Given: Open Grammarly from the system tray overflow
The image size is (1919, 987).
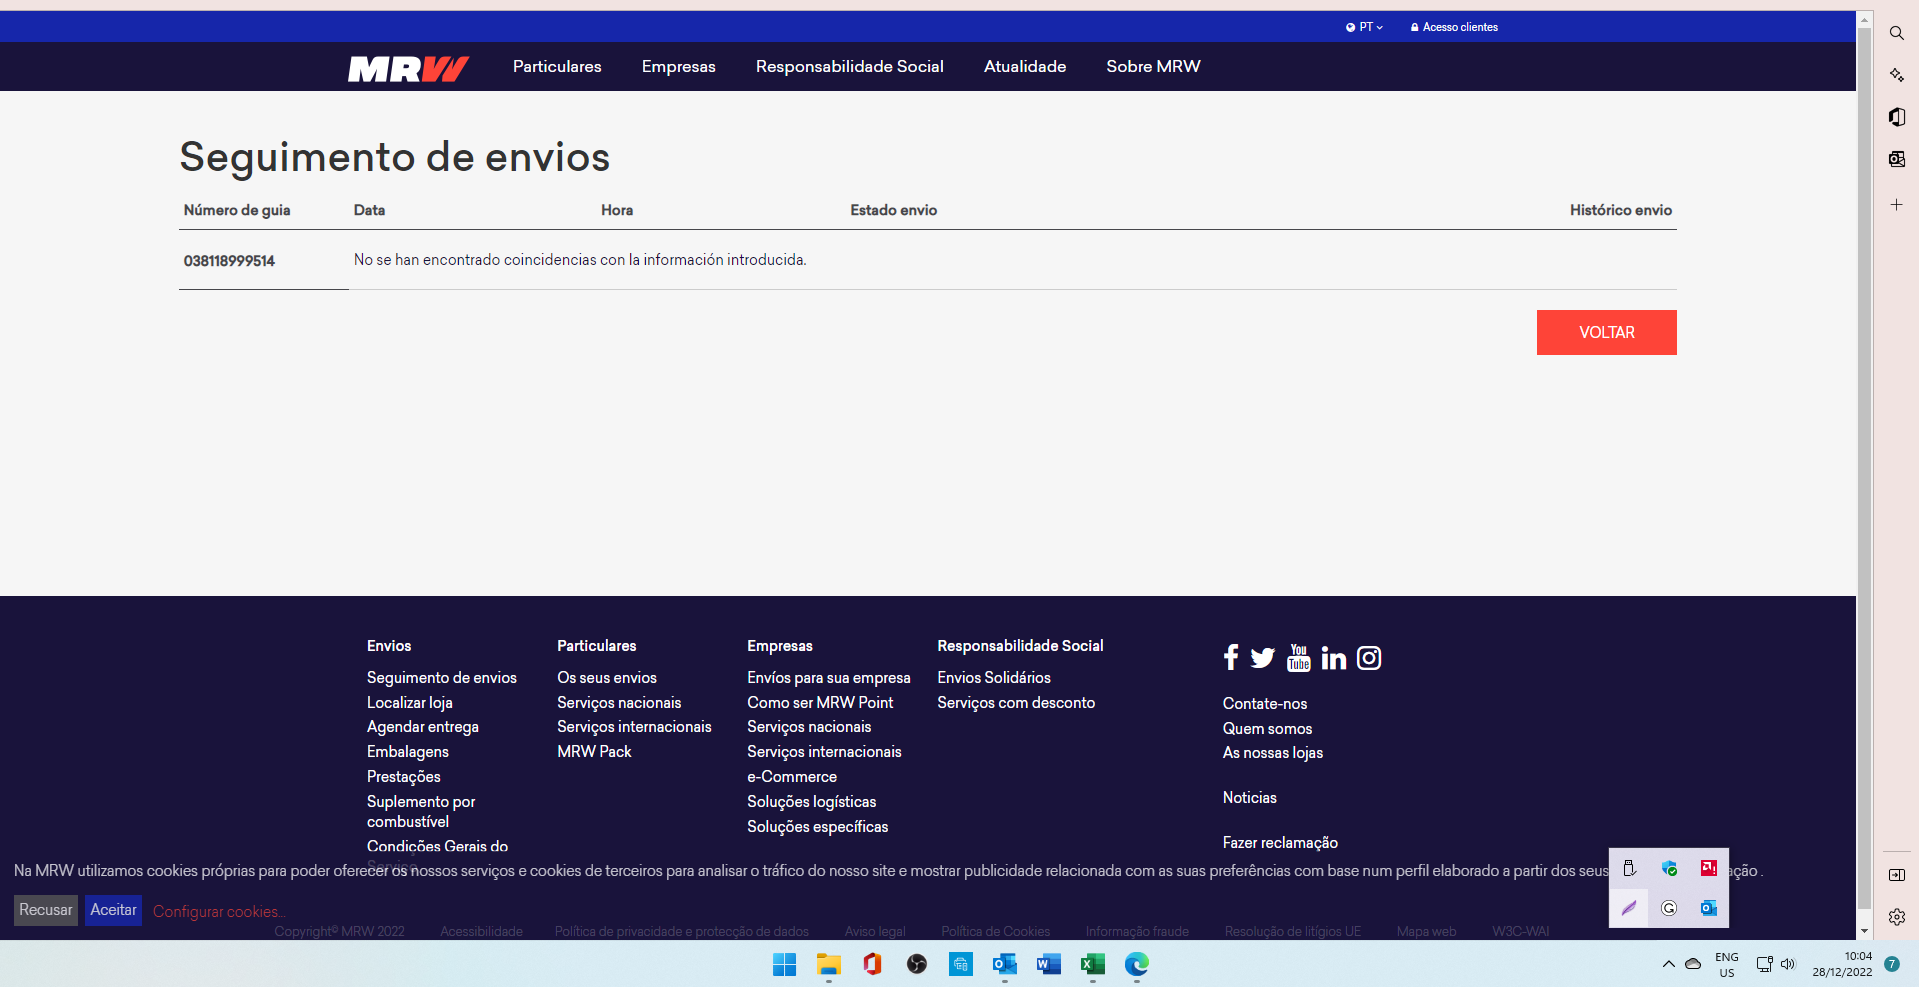Looking at the screenshot, I should click(1669, 908).
